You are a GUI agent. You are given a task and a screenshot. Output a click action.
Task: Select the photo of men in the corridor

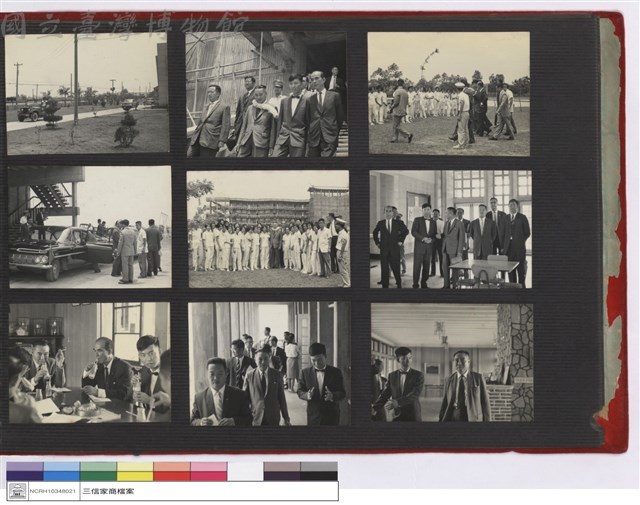[x=269, y=363]
